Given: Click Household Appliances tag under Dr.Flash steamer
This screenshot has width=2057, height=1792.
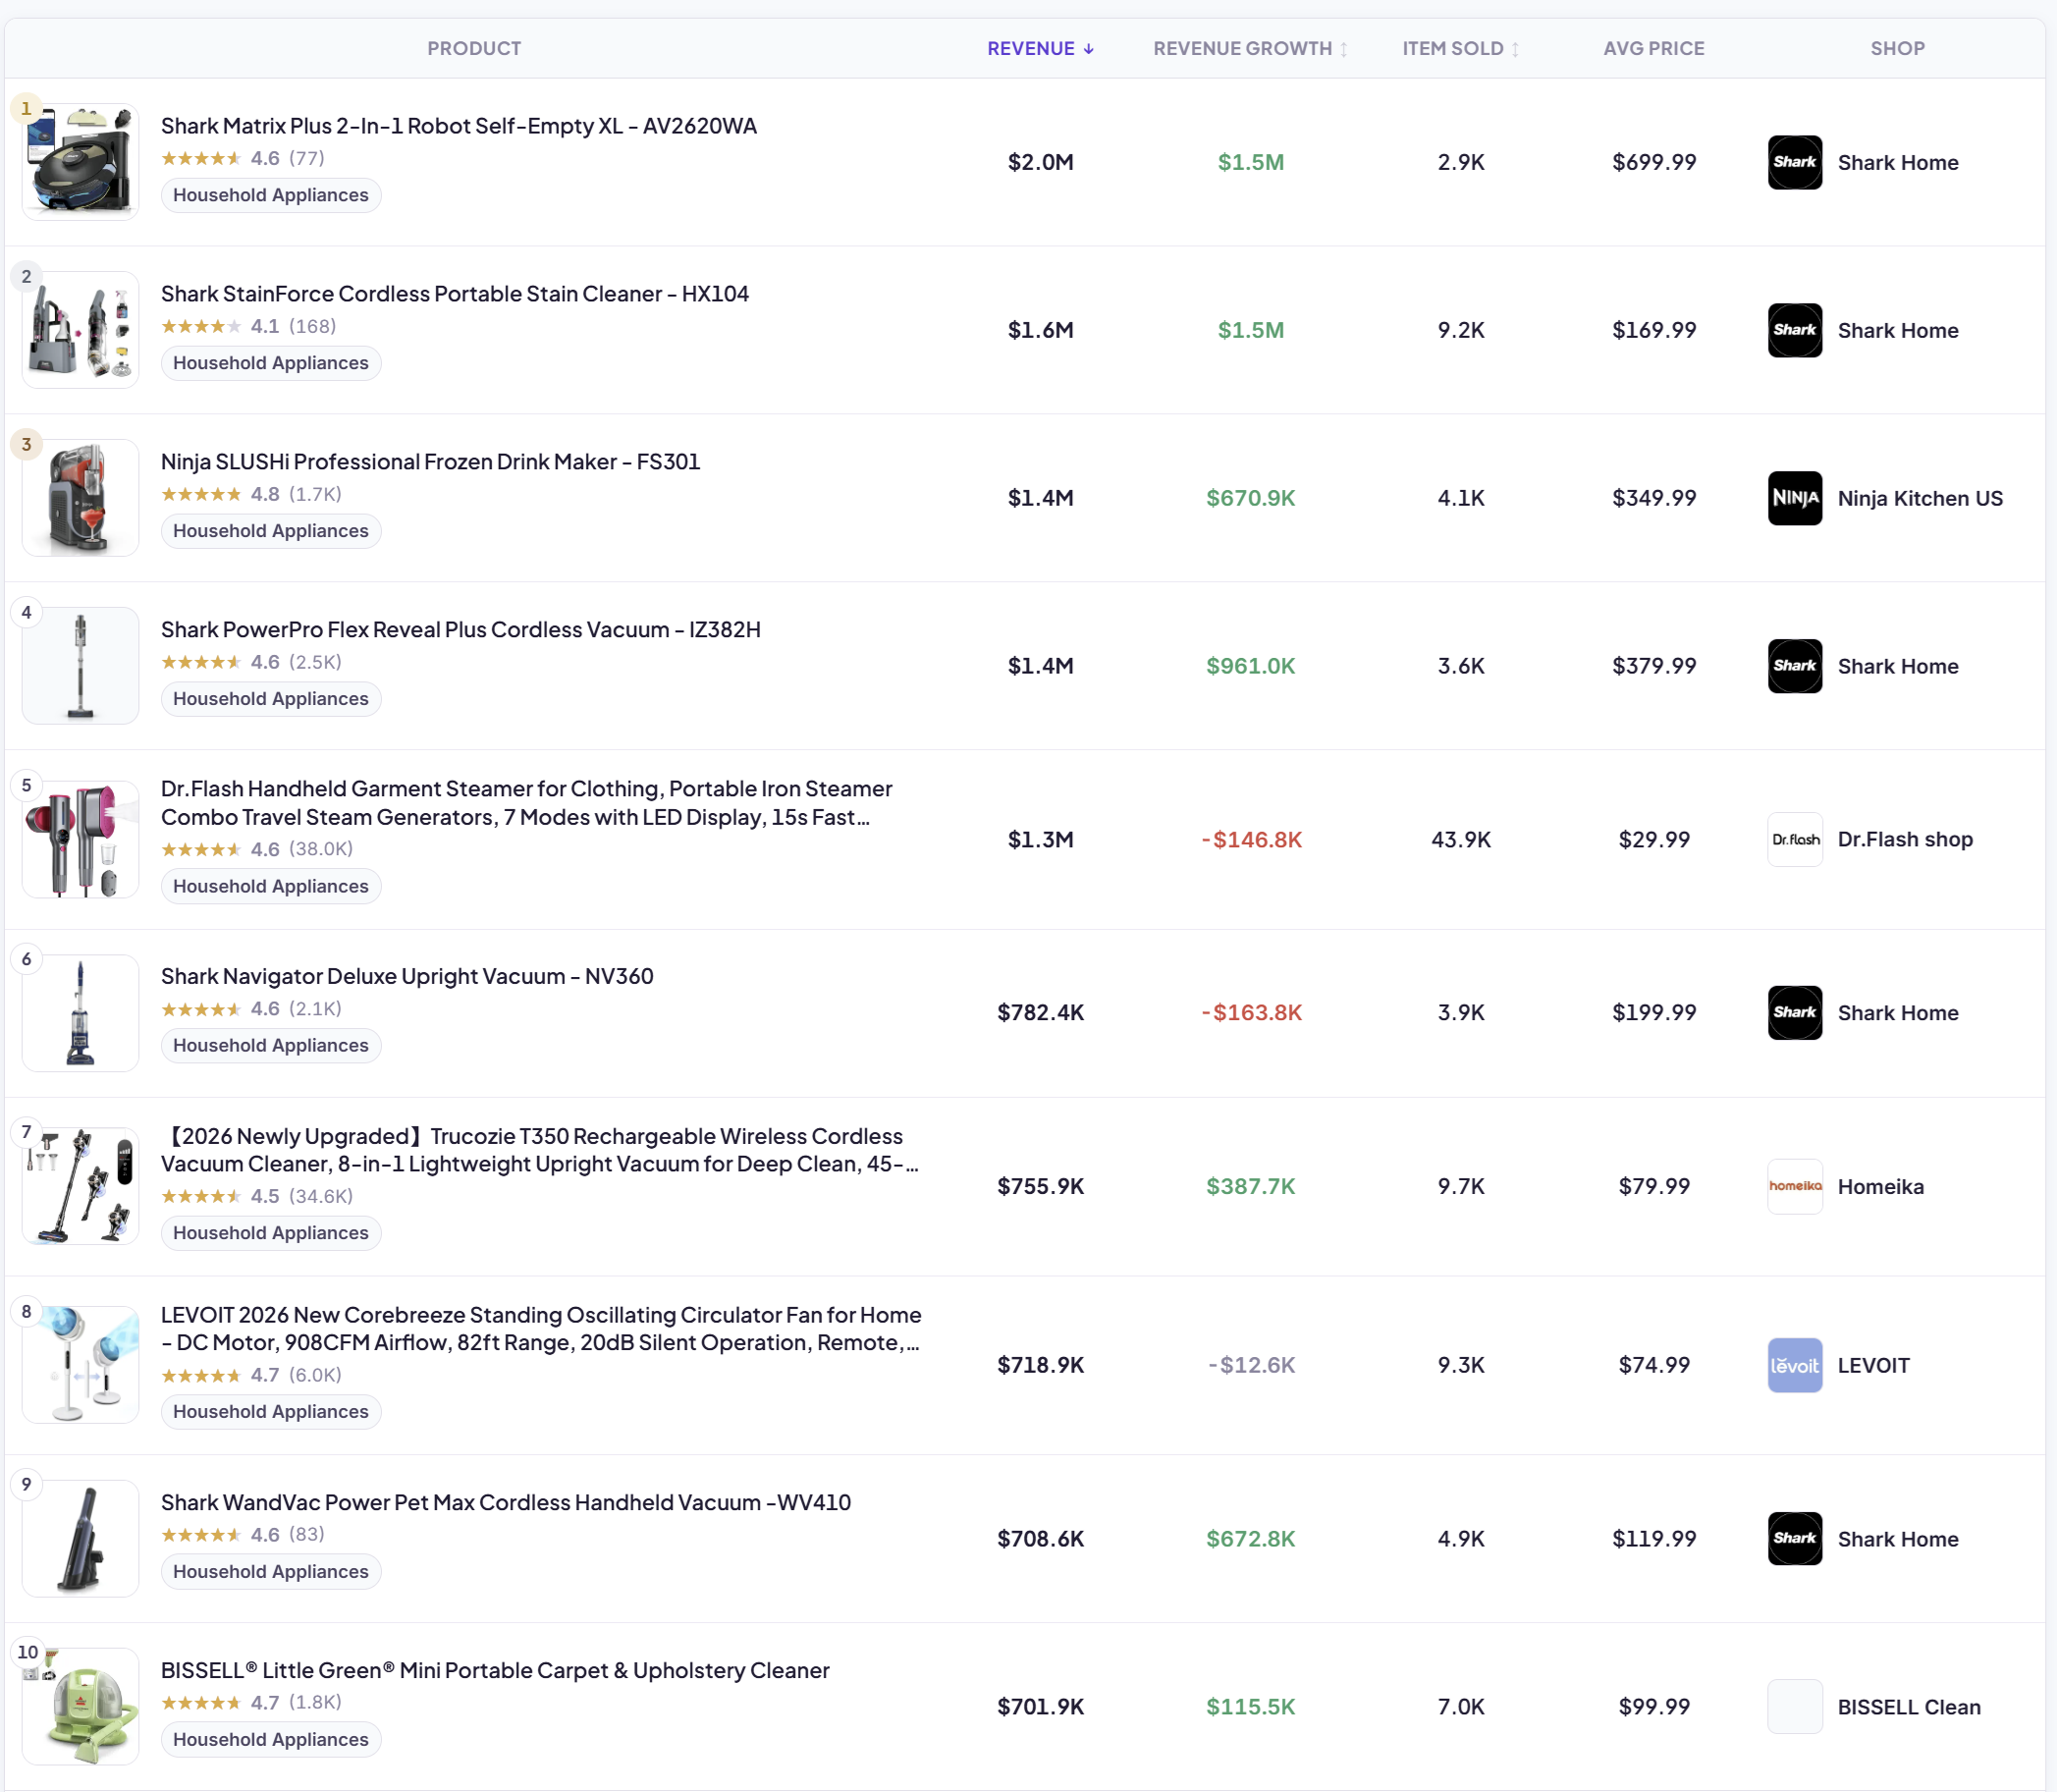Looking at the screenshot, I should coord(271,886).
